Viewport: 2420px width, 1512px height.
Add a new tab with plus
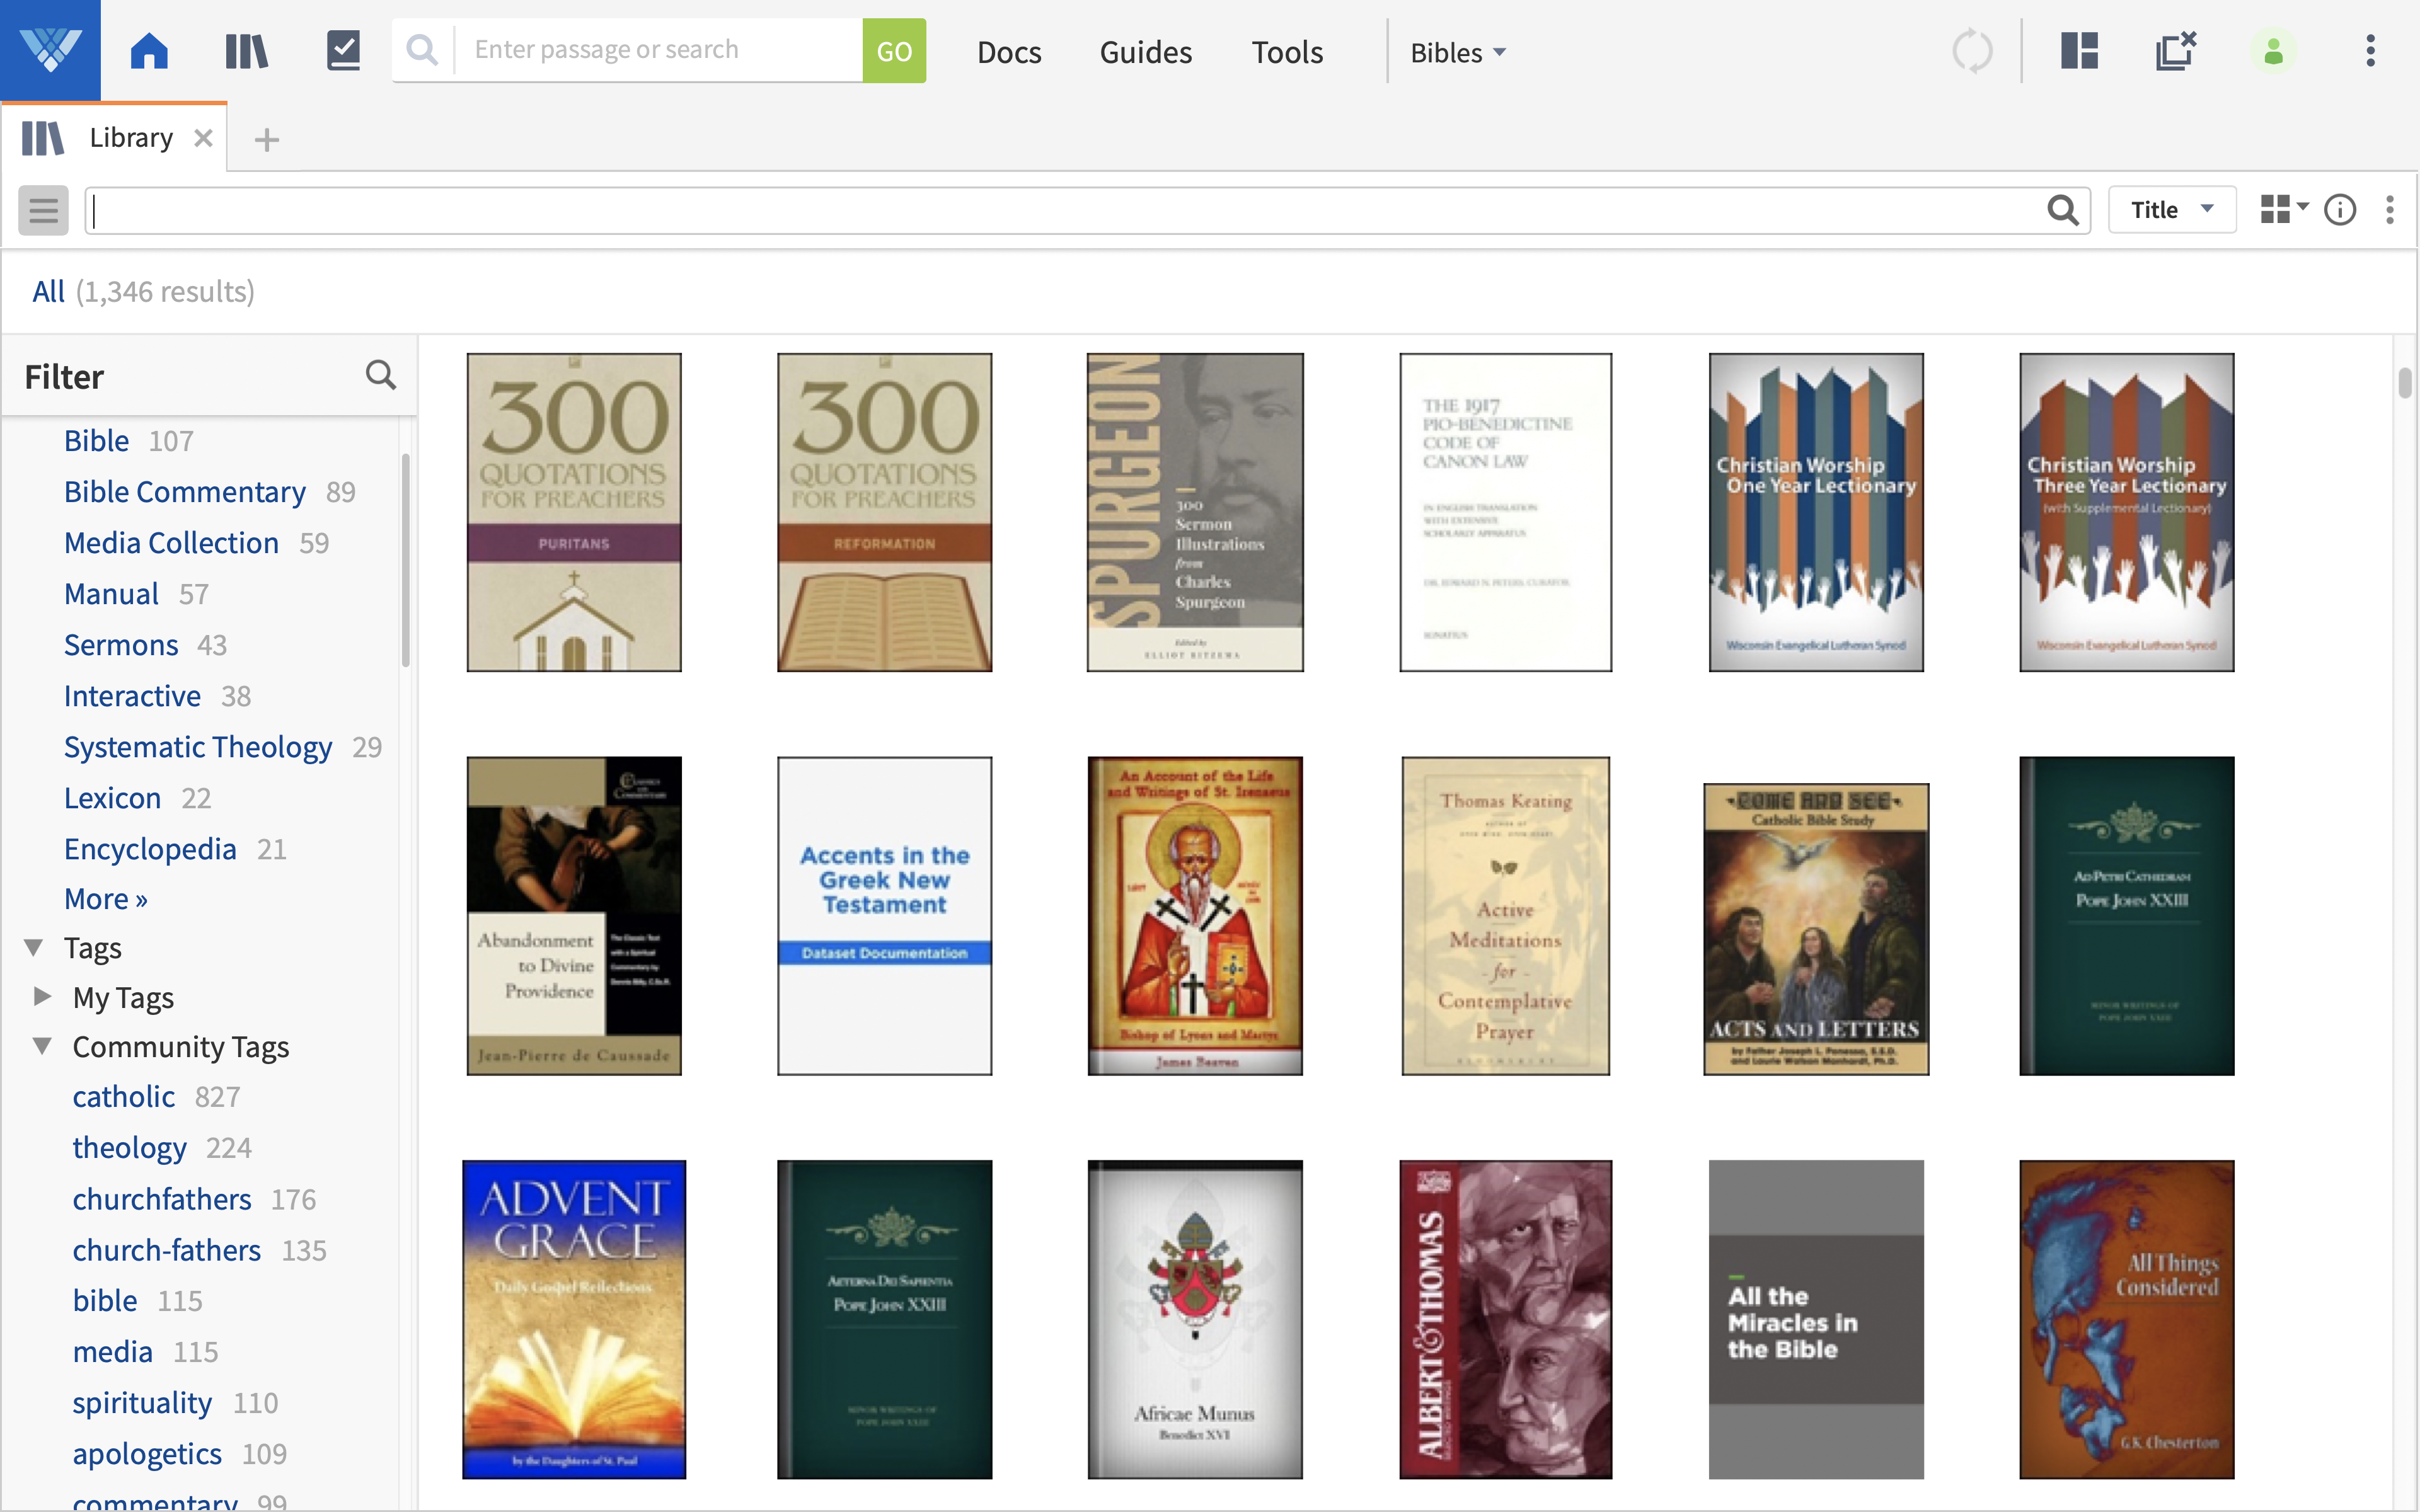(266, 140)
